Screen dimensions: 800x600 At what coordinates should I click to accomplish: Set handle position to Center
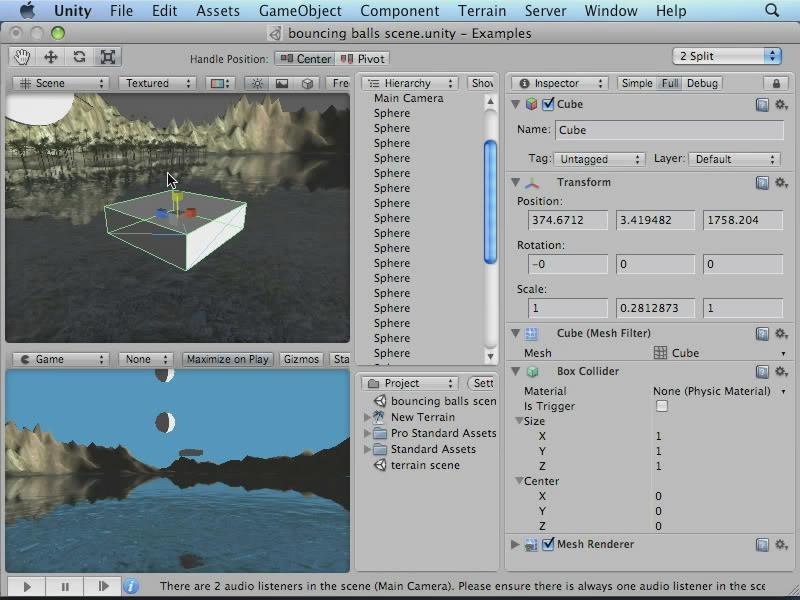[x=305, y=59]
